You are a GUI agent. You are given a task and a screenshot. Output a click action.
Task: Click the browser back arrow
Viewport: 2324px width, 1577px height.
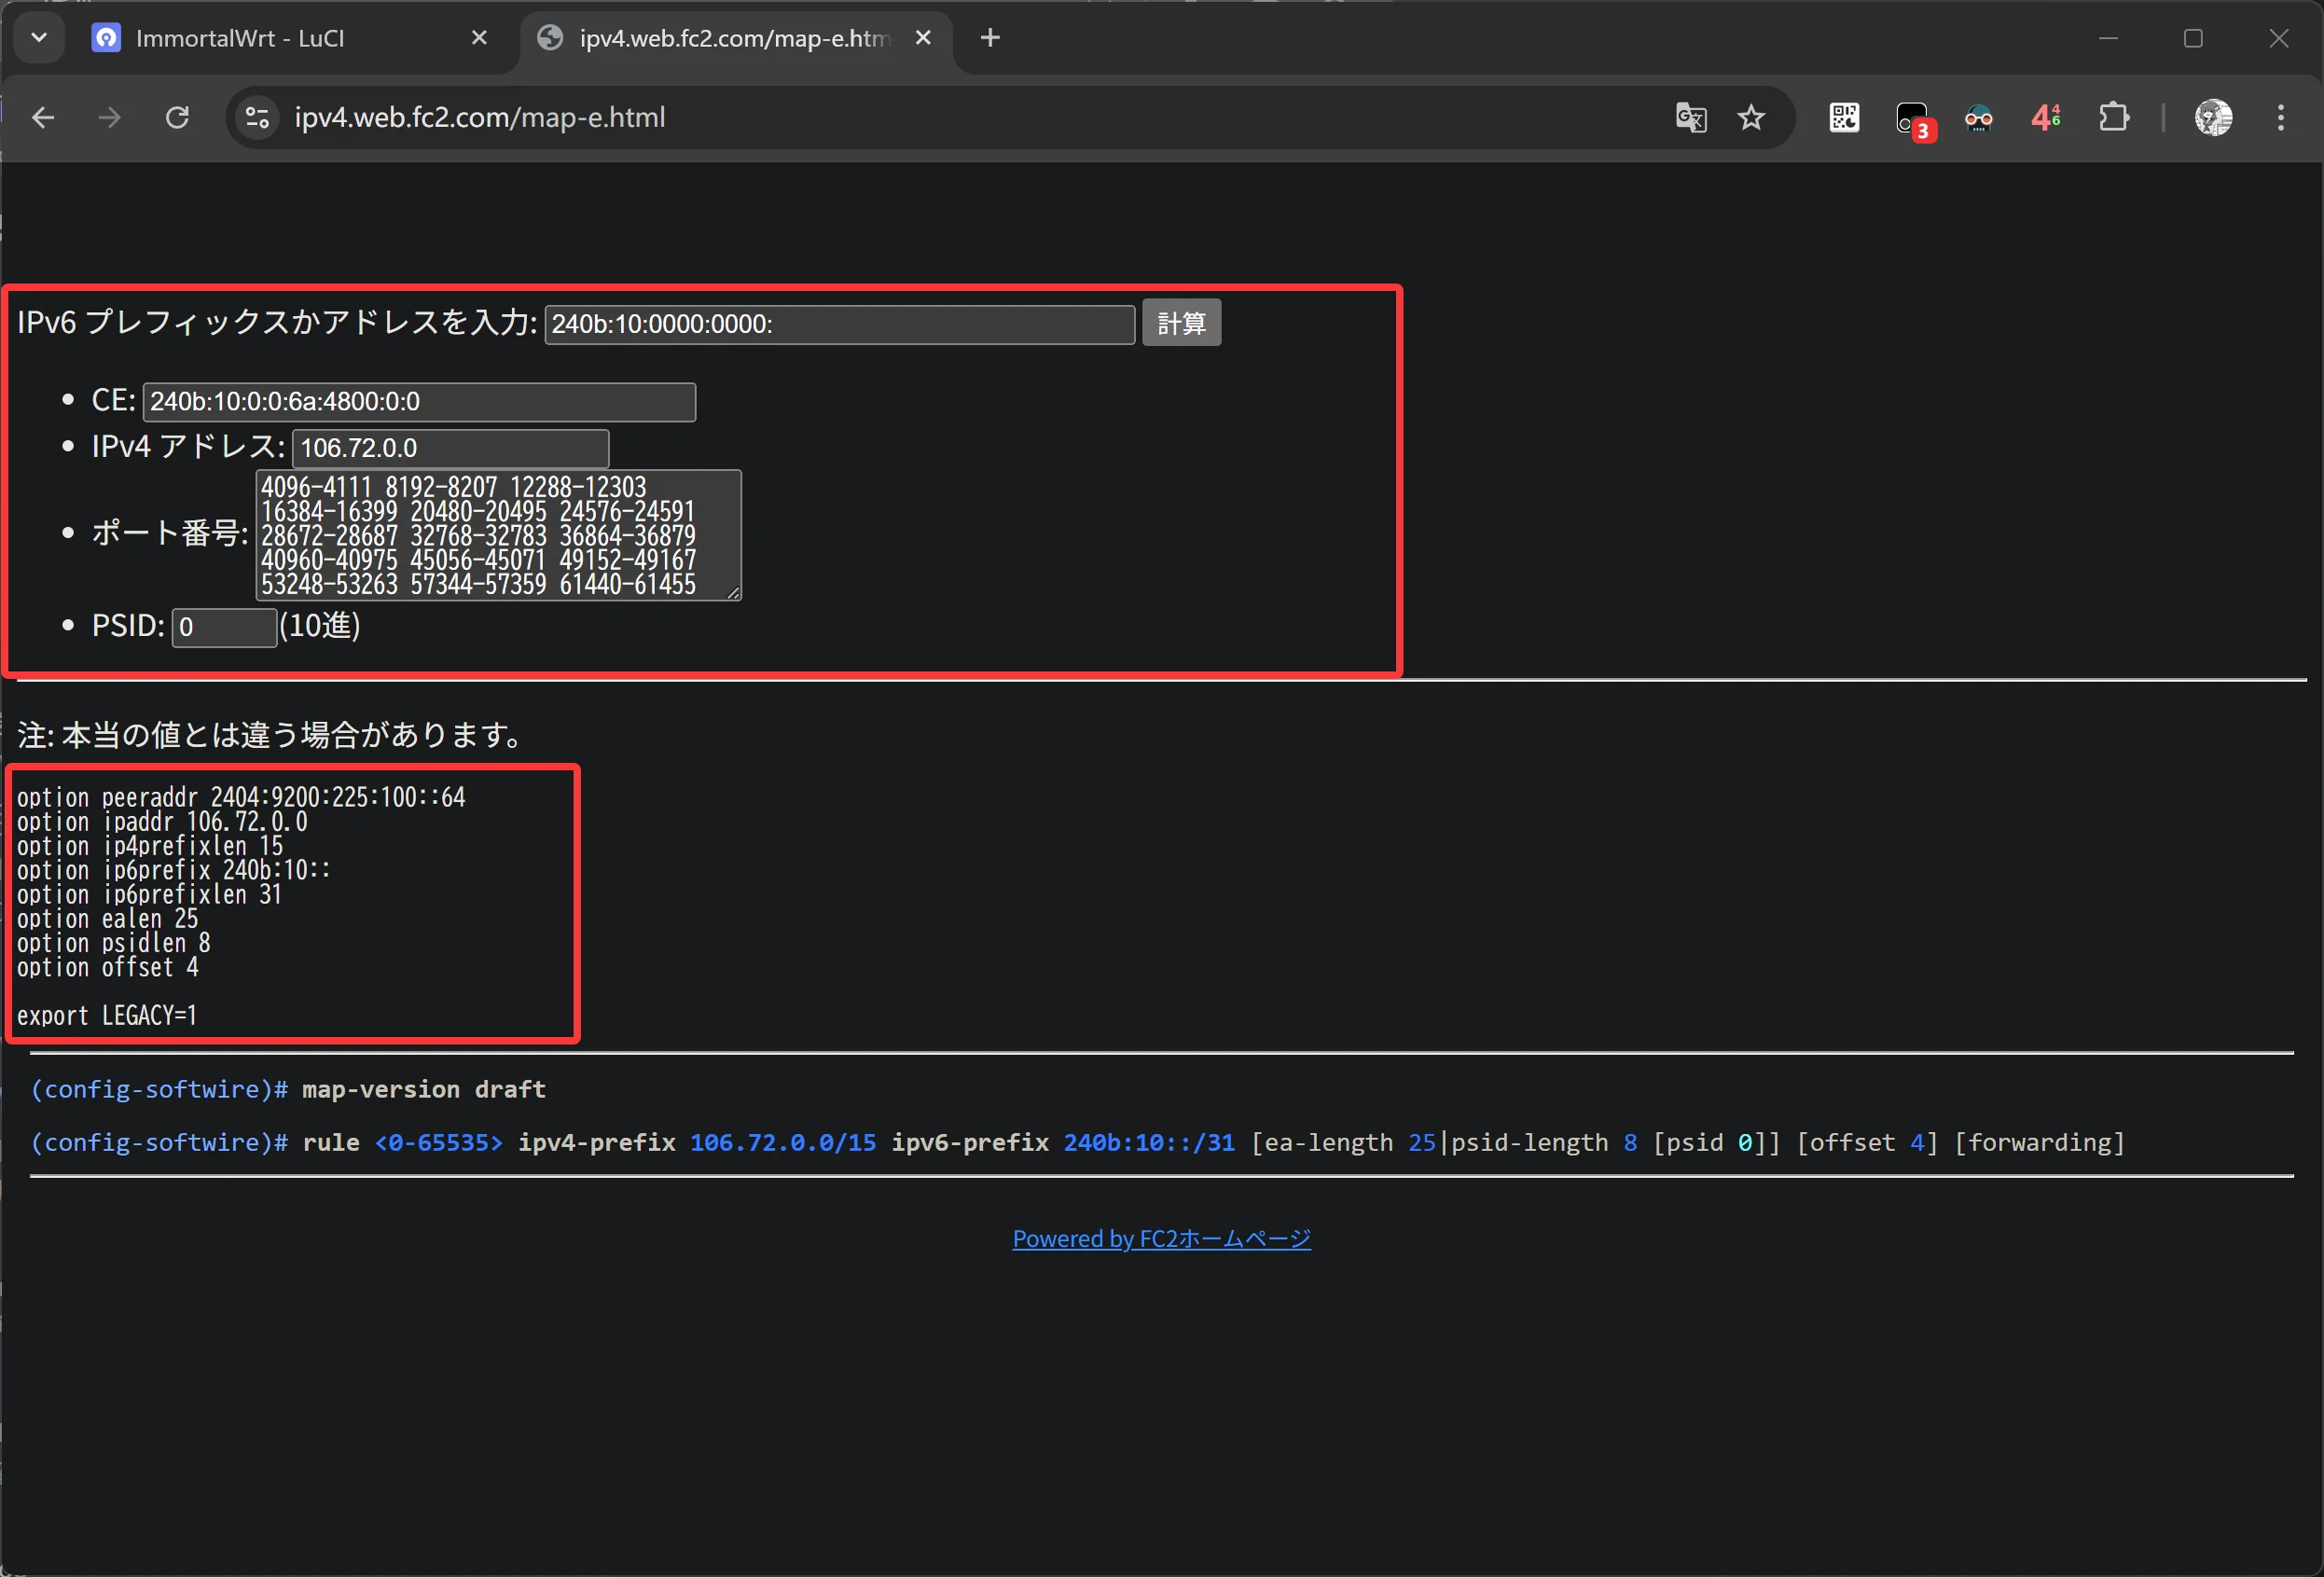43,118
